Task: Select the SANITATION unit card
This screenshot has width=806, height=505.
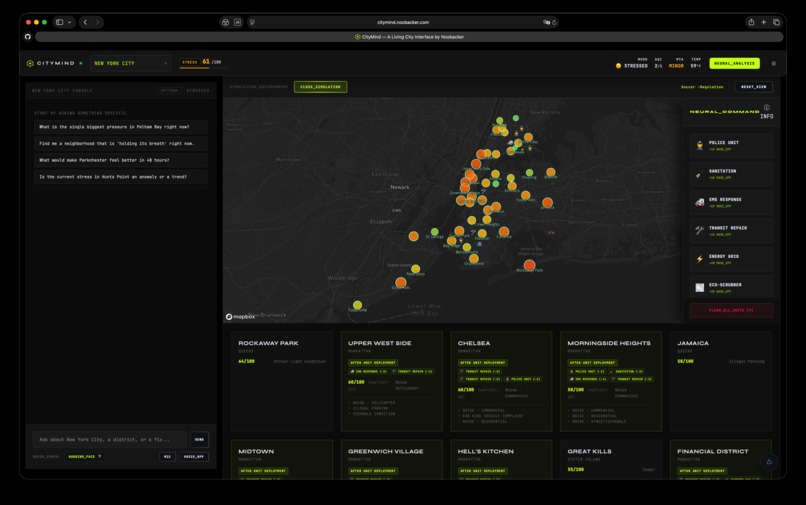Action: click(731, 174)
